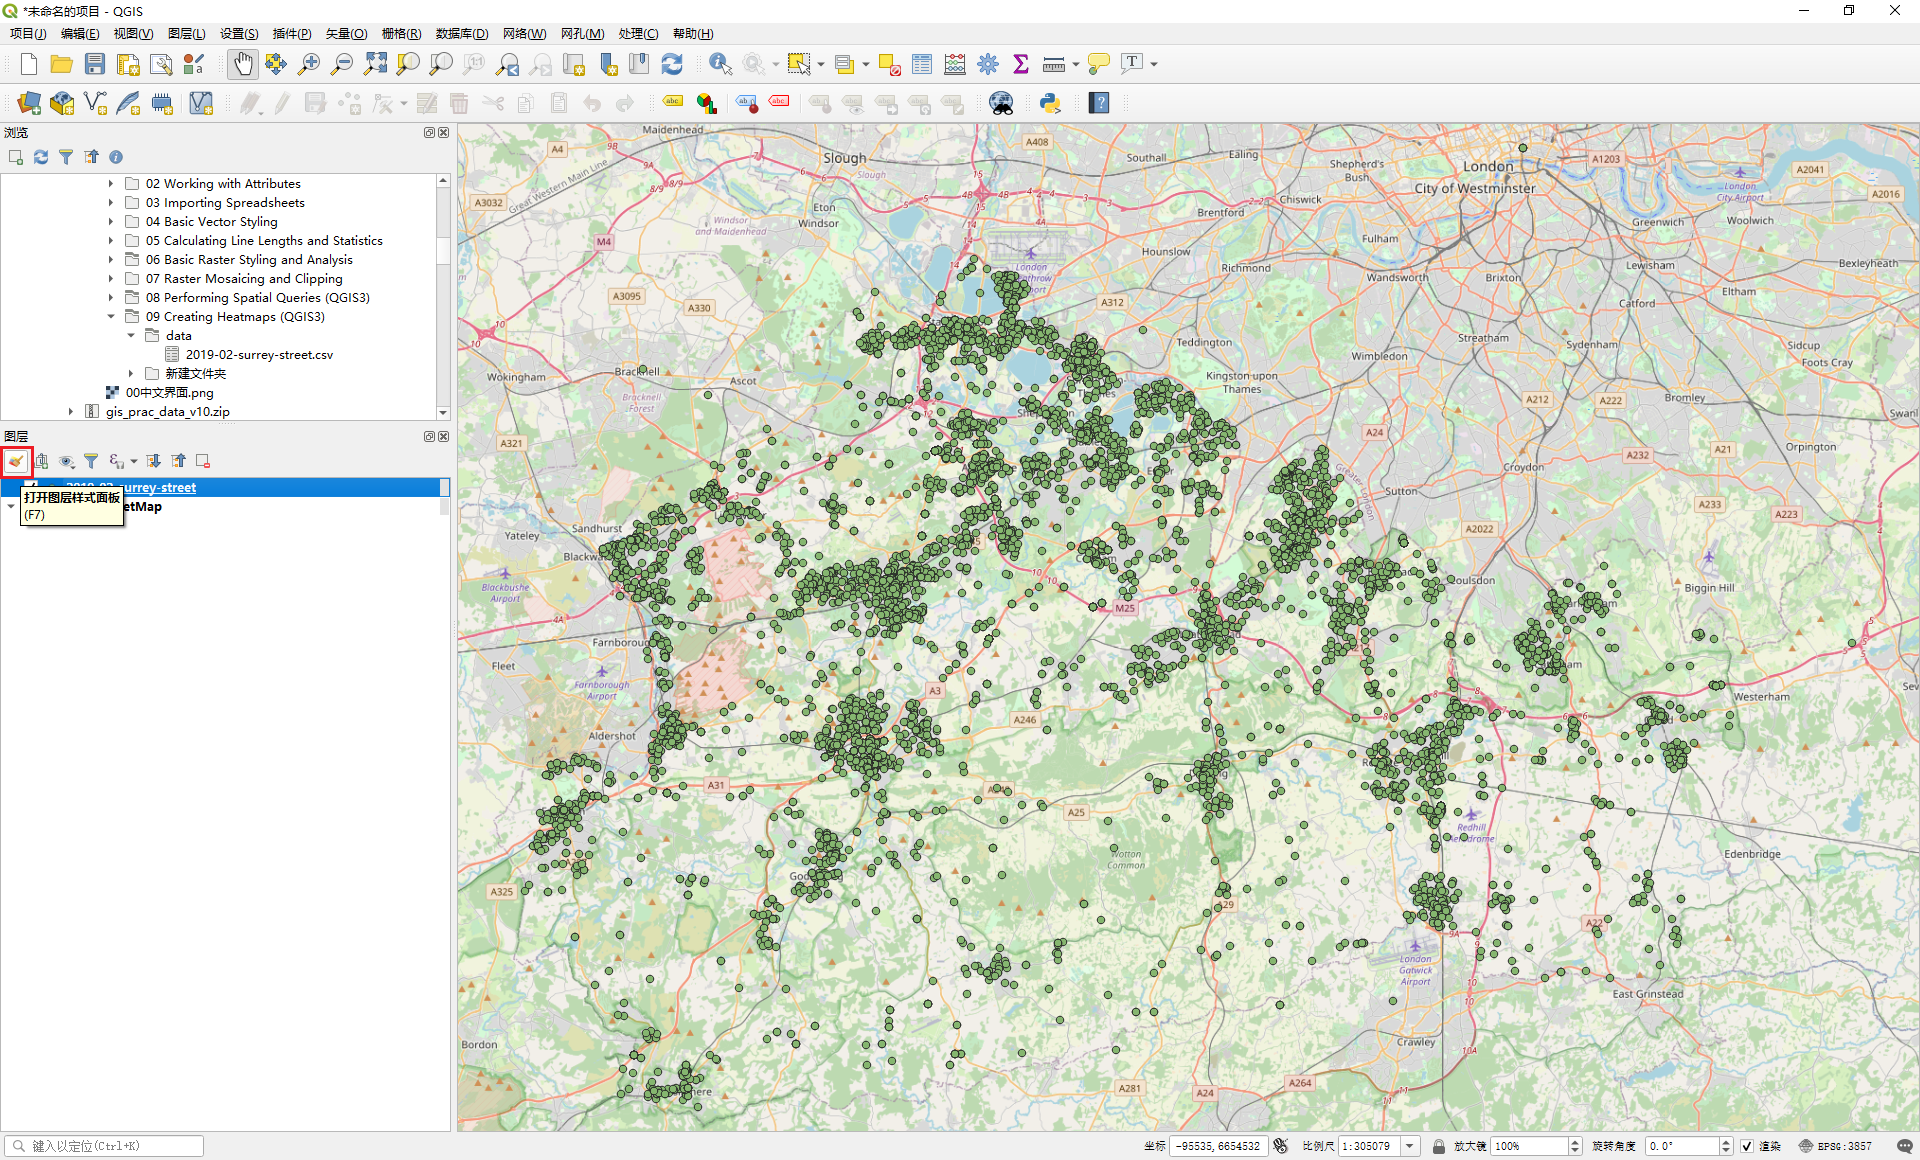Image resolution: width=1920 pixels, height=1160 pixels.
Task: Click Save Project floppy disk icon
Action: coord(95,64)
